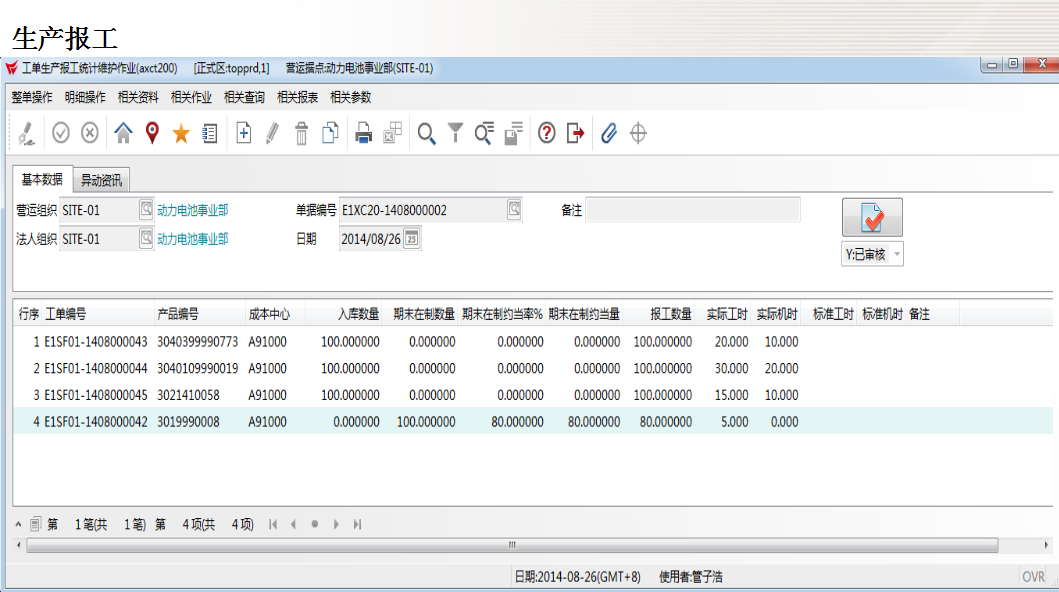
Task: Open the 相关查询 menu
Action: [x=244, y=97]
